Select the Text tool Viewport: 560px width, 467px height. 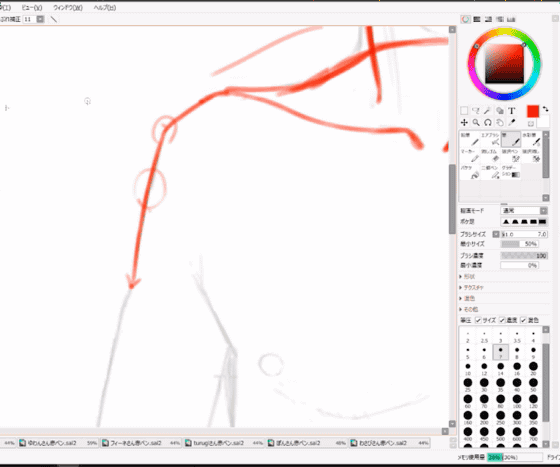511,111
